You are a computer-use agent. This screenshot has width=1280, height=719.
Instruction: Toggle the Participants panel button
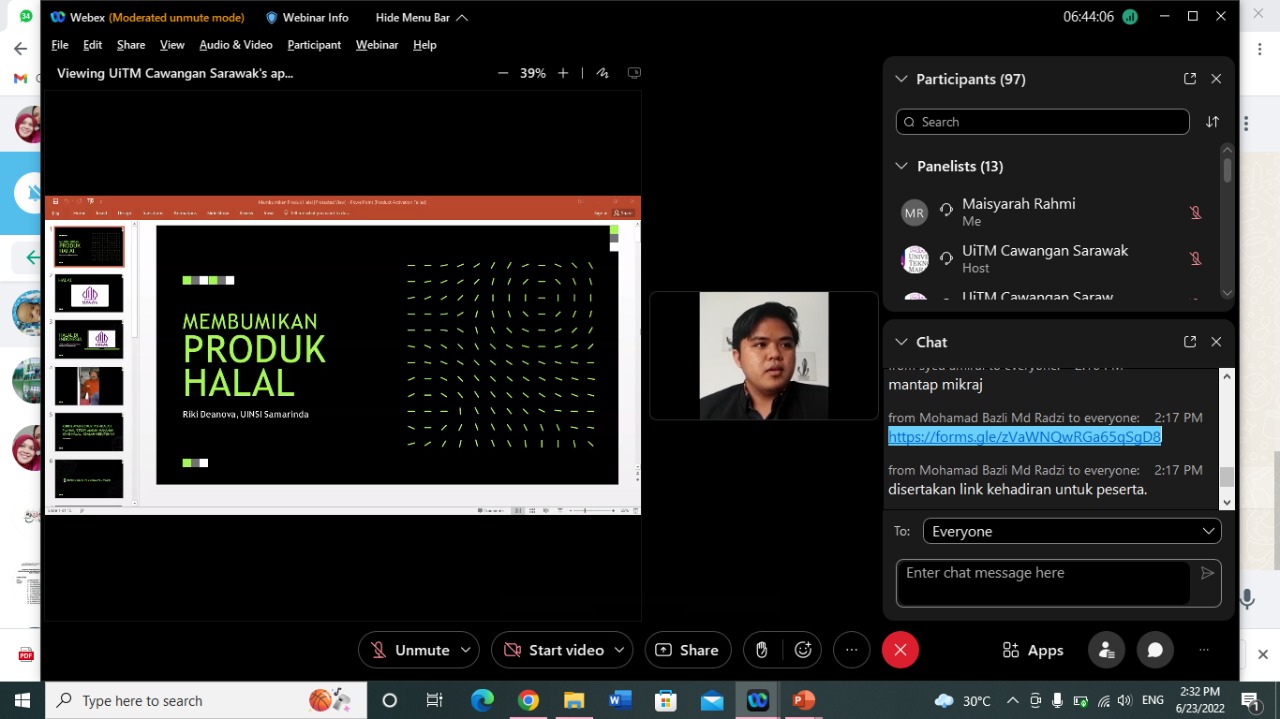(x=1107, y=650)
